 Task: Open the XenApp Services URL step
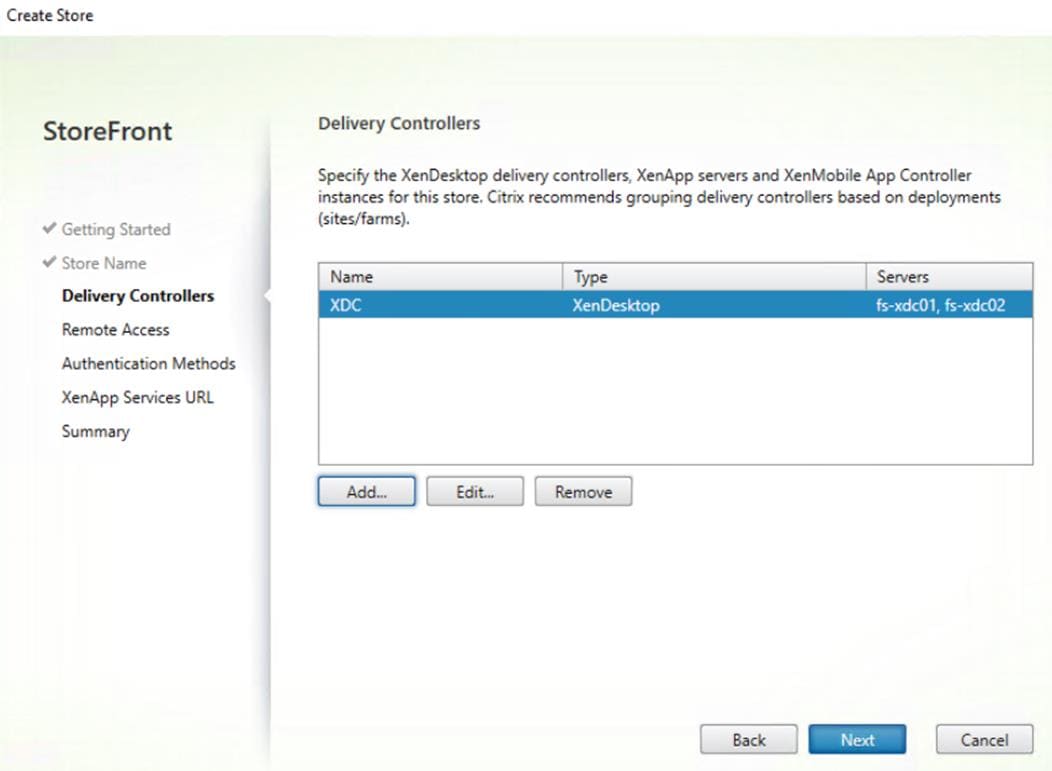click(138, 397)
